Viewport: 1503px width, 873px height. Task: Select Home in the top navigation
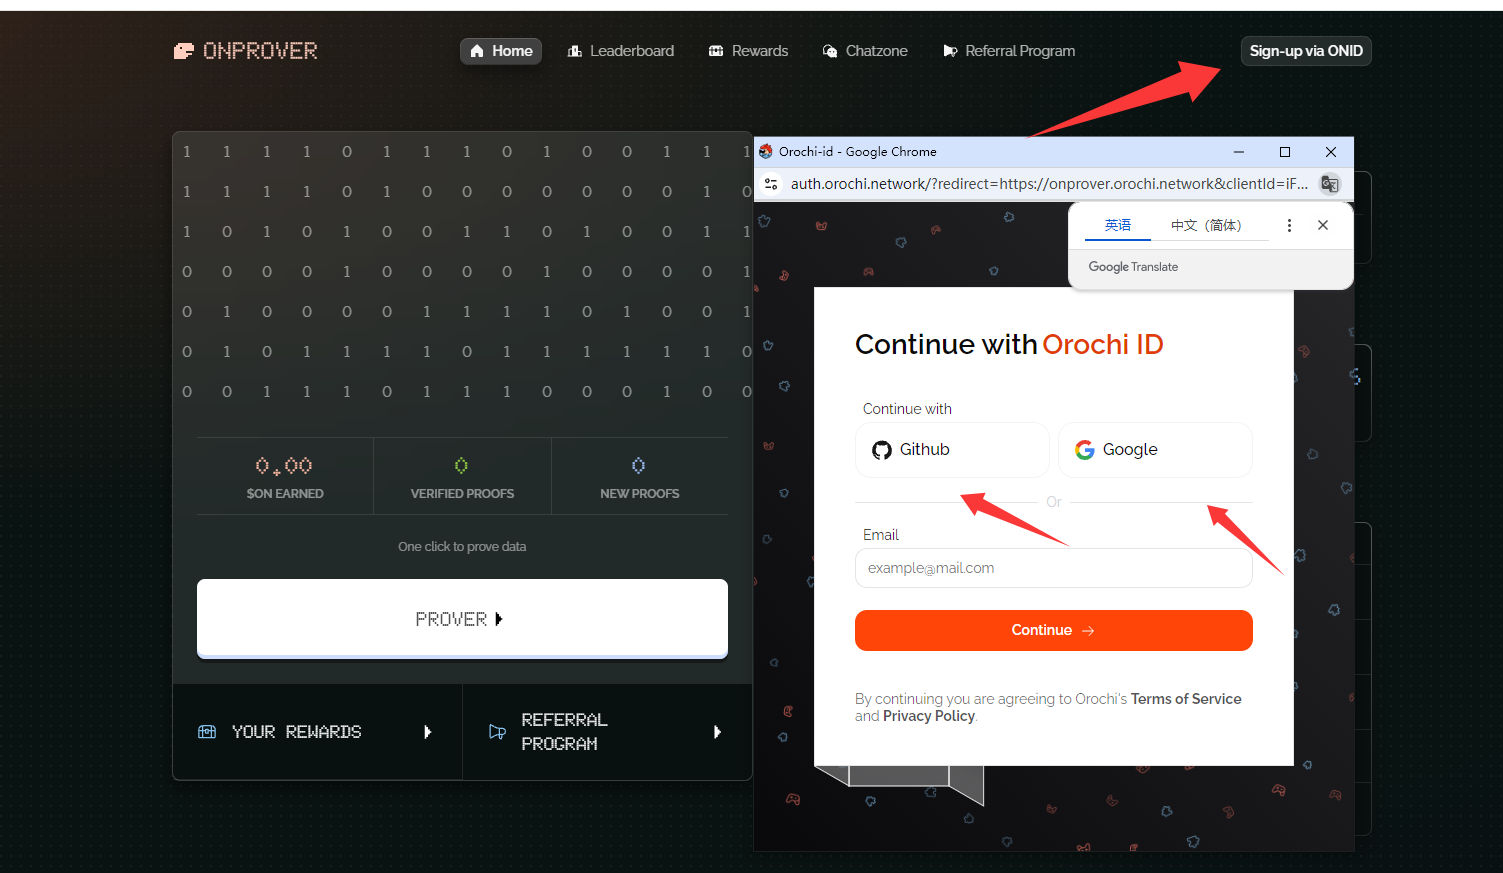click(500, 50)
